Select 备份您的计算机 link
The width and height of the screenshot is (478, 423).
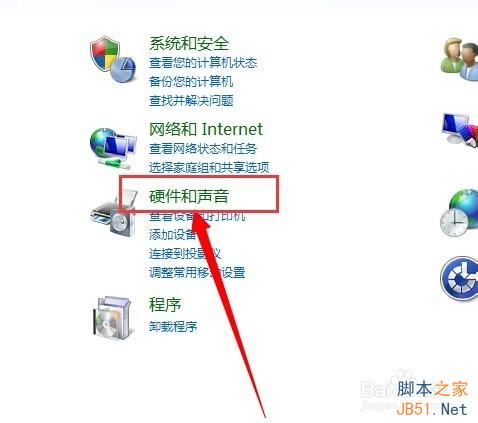coord(191,82)
